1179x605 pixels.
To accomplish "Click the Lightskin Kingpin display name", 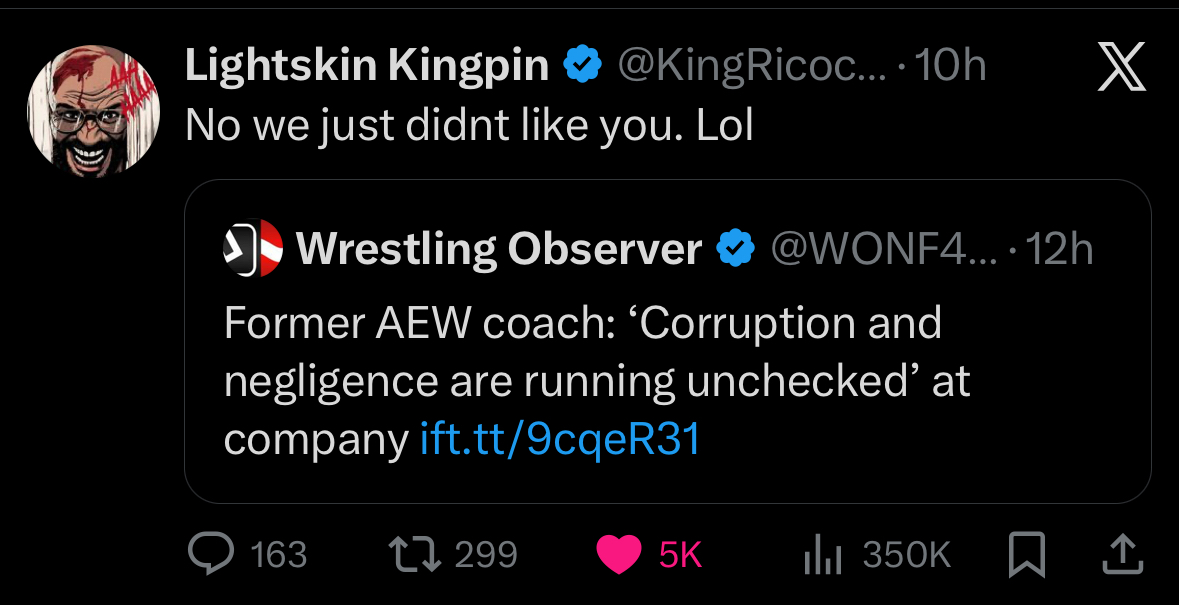I will [x=367, y=67].
